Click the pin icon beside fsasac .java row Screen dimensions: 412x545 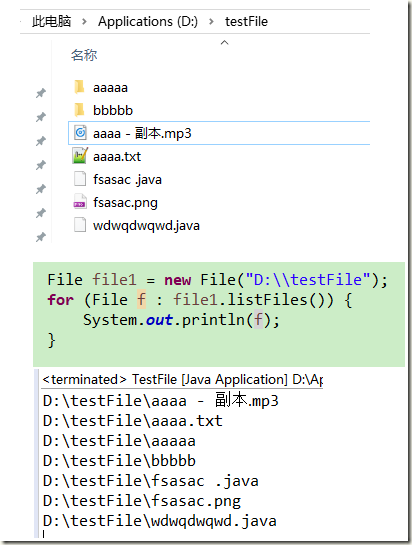[41, 189]
